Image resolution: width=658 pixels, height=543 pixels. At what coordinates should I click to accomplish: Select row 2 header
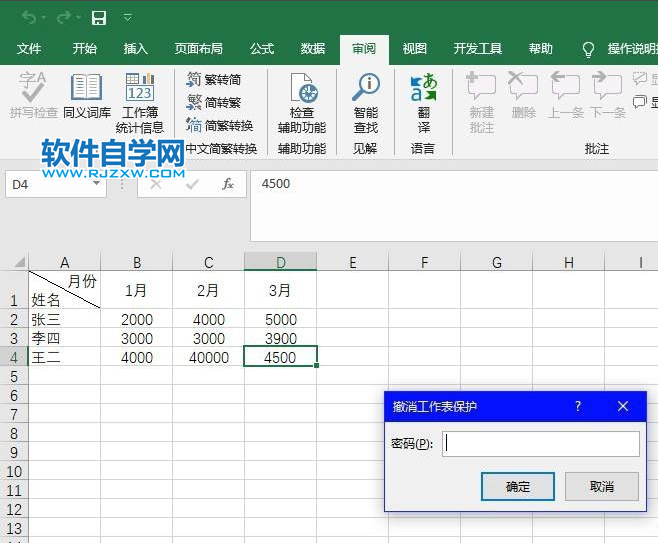pos(14,319)
